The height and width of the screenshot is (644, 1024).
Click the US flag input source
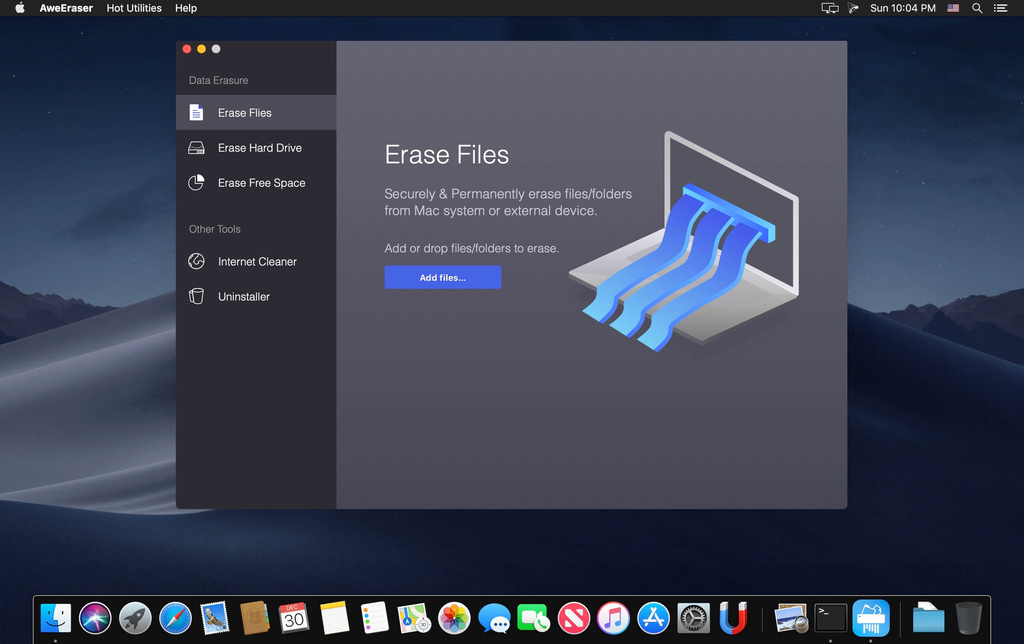pos(953,8)
